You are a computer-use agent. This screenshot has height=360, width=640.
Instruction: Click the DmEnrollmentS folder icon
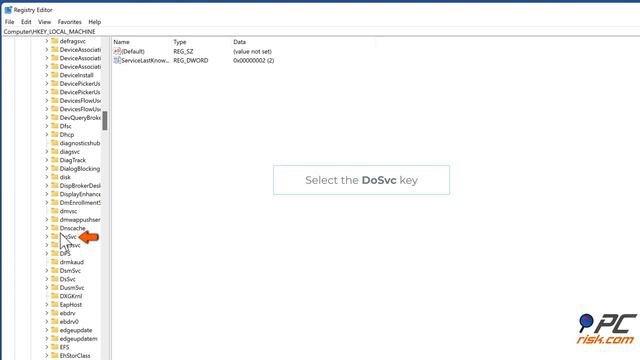click(x=55, y=202)
